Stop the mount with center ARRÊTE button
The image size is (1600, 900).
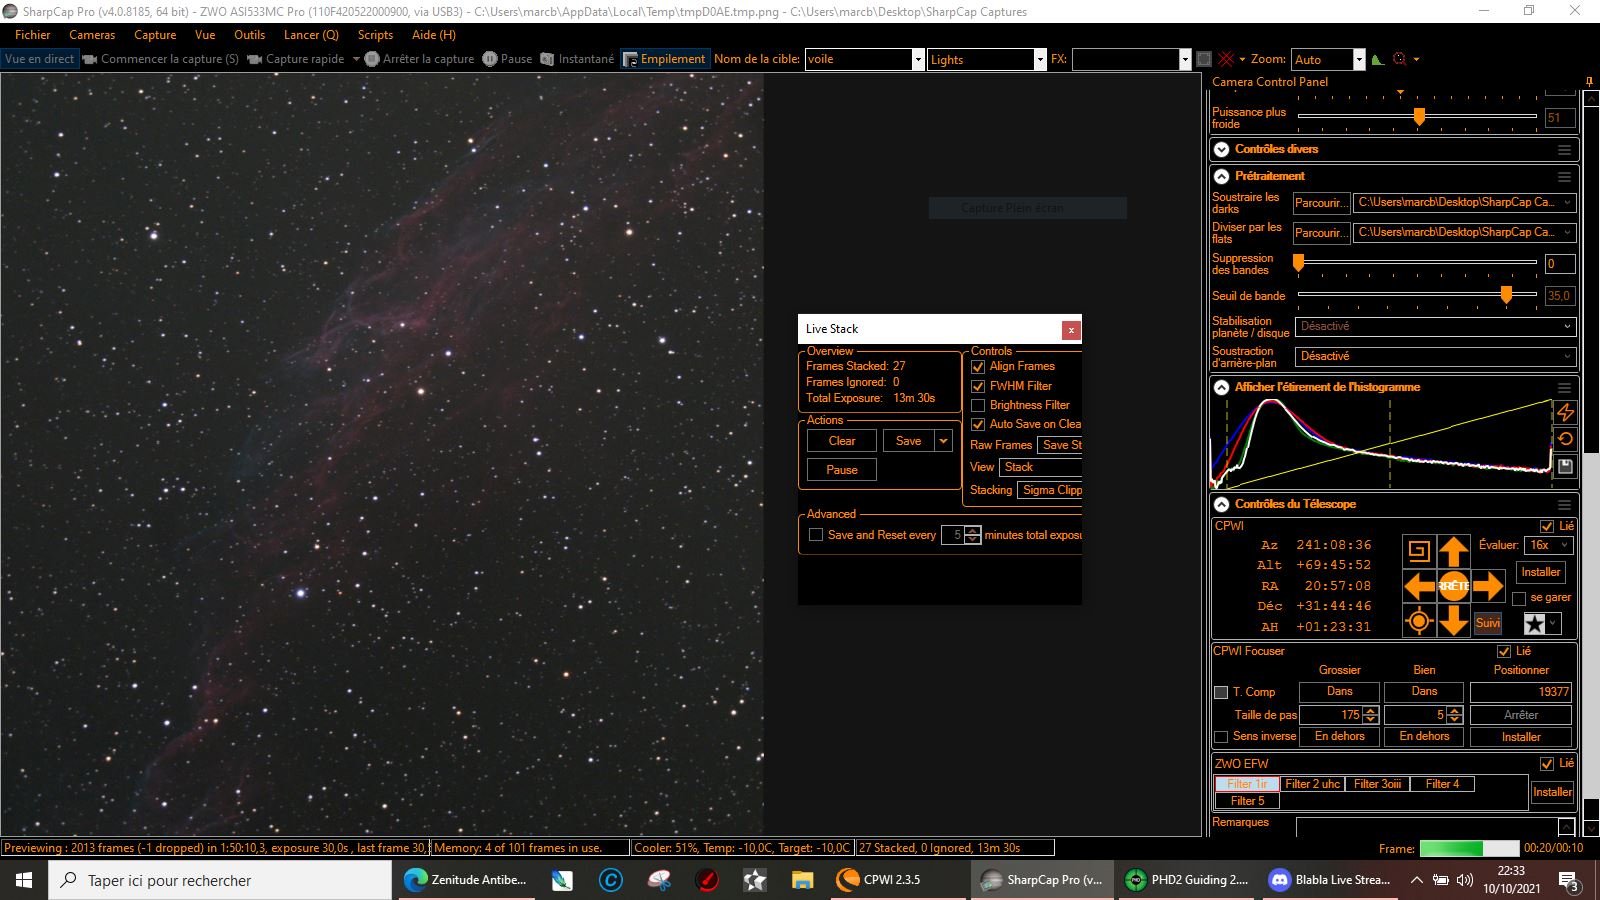pos(1453,586)
